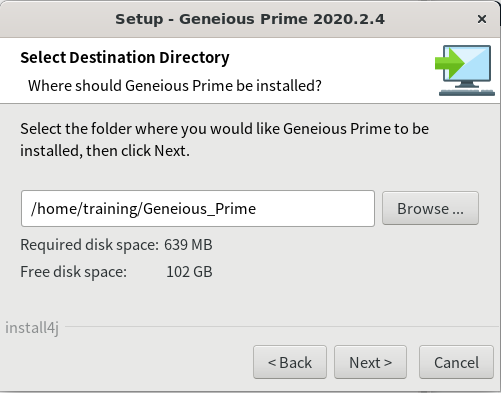Screen dimensions: 501x393
Task: Click the green arrow on installer icon
Action: tap(450, 63)
